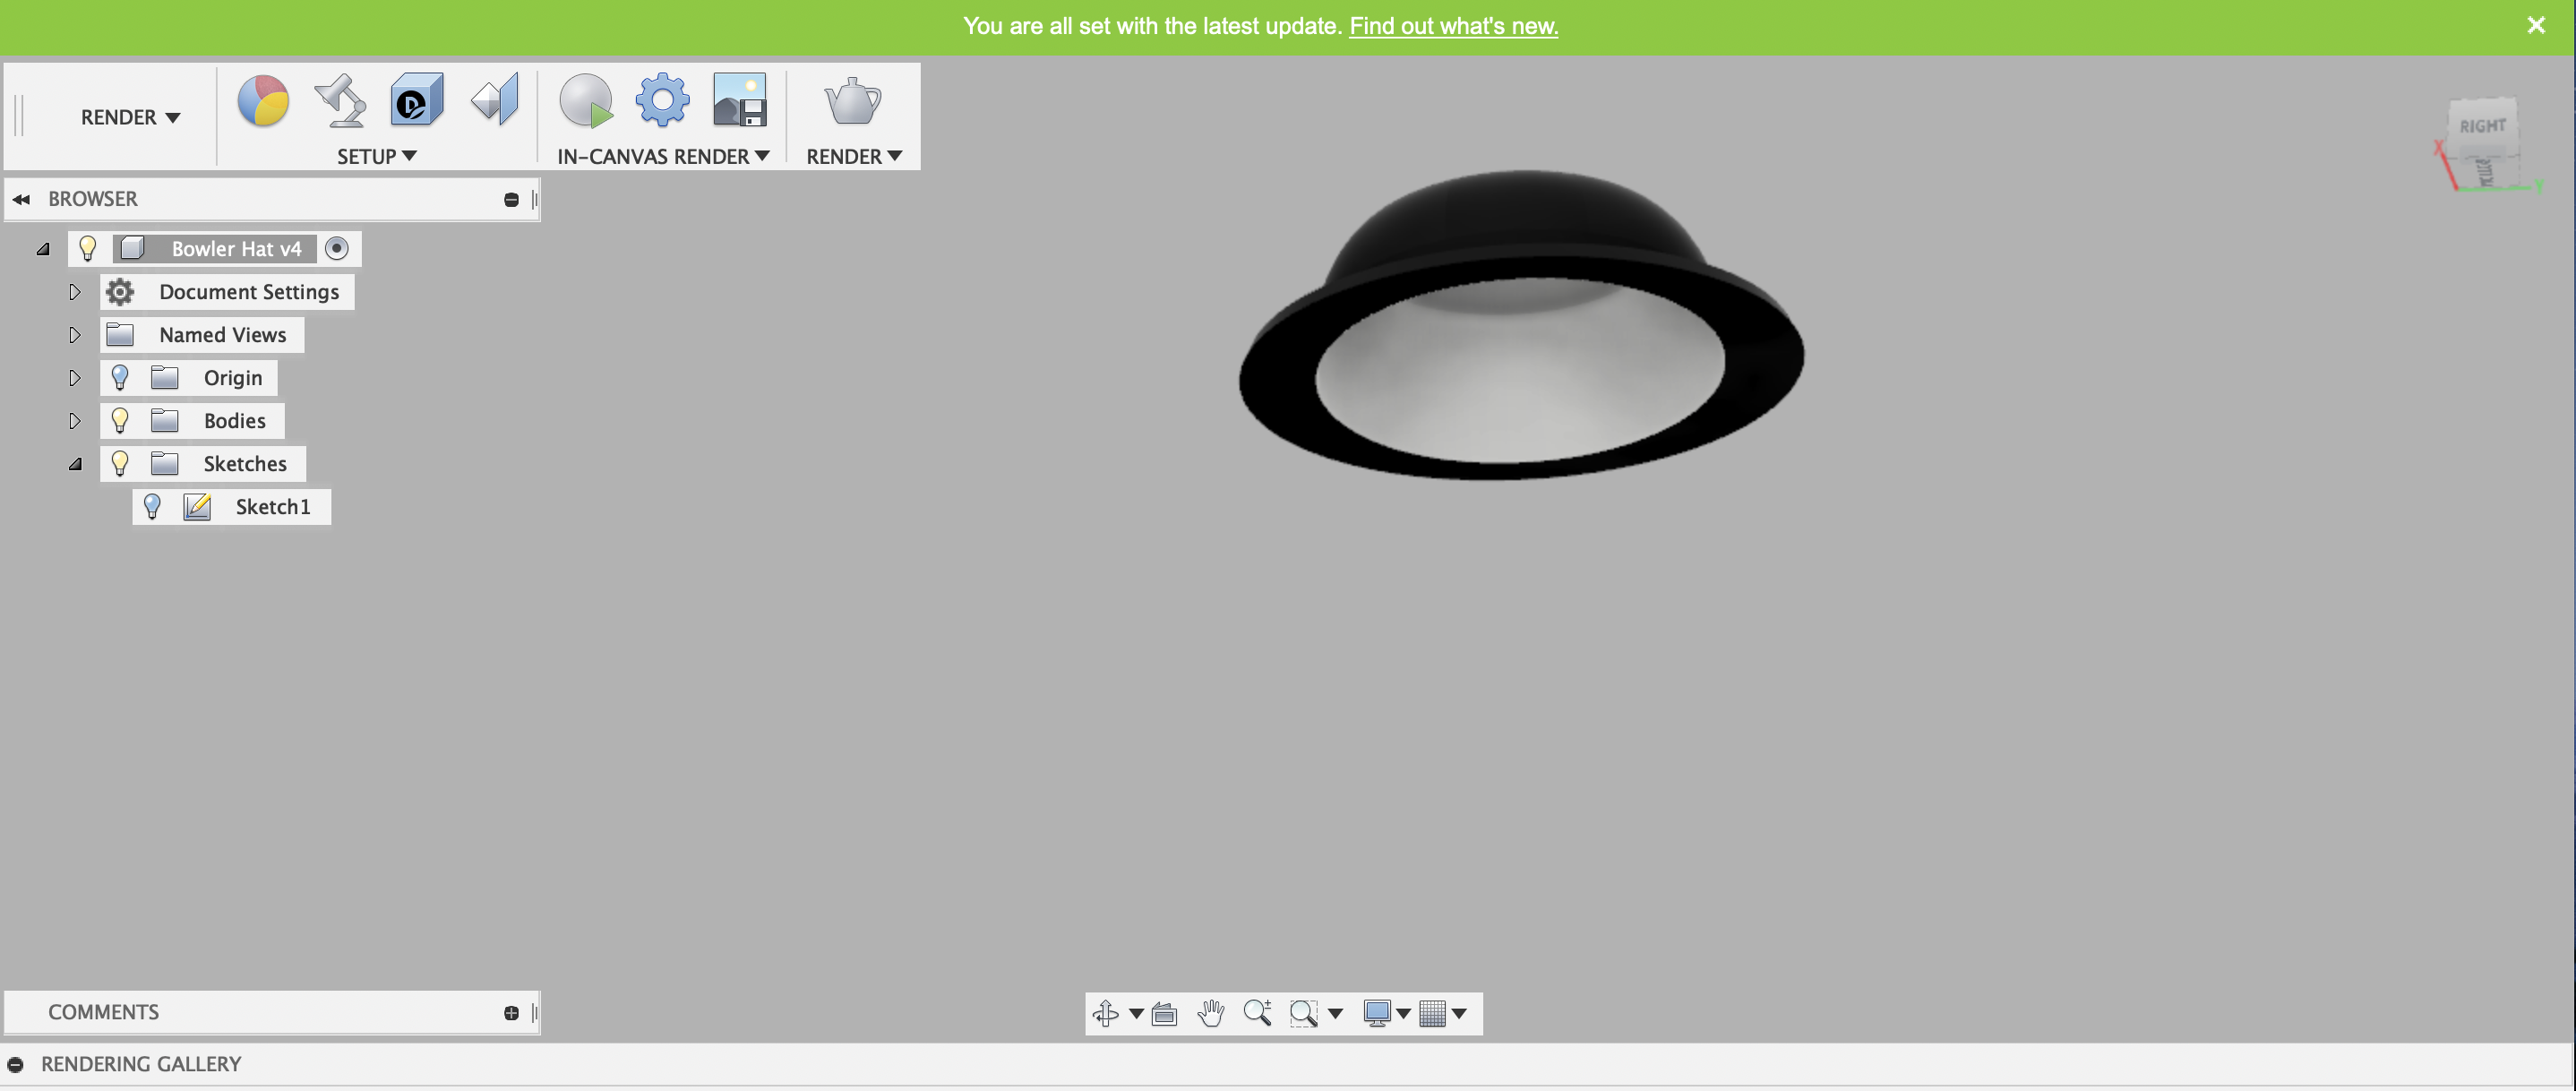The image size is (2576, 1091).
Task: Click the RIGHT face of view cube
Action: tap(2482, 126)
